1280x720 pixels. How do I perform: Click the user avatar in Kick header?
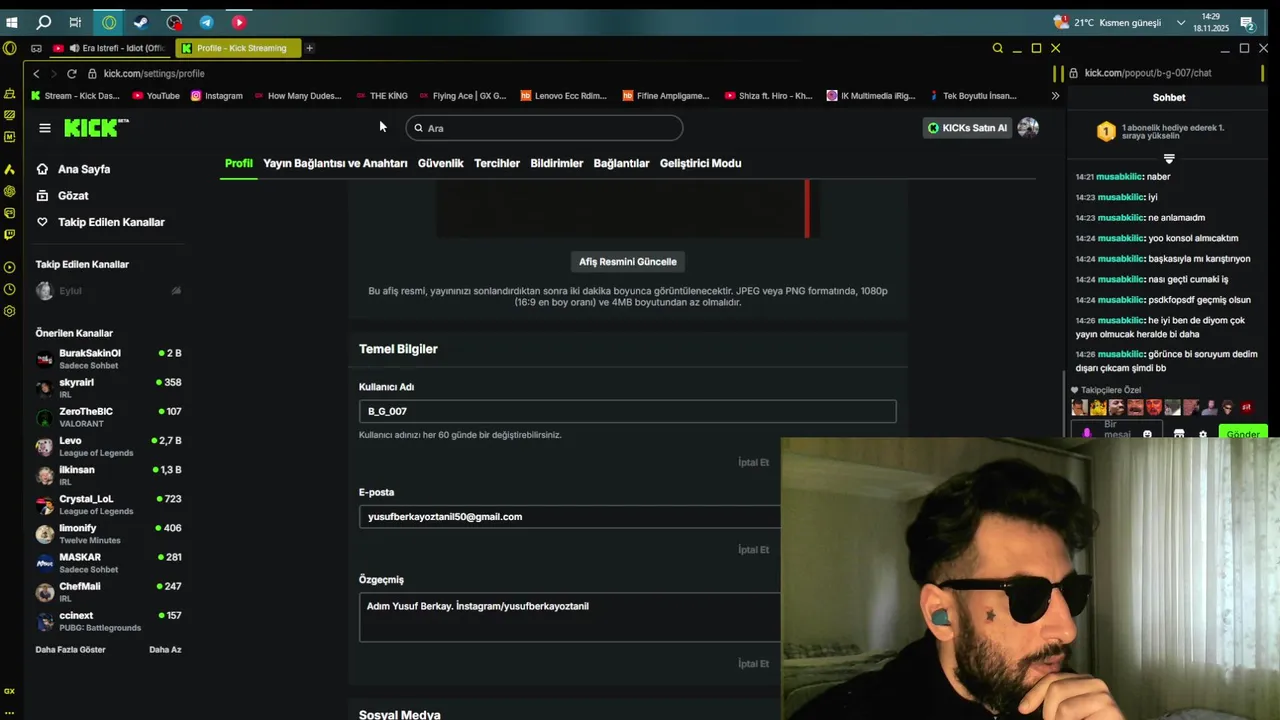[1028, 127]
